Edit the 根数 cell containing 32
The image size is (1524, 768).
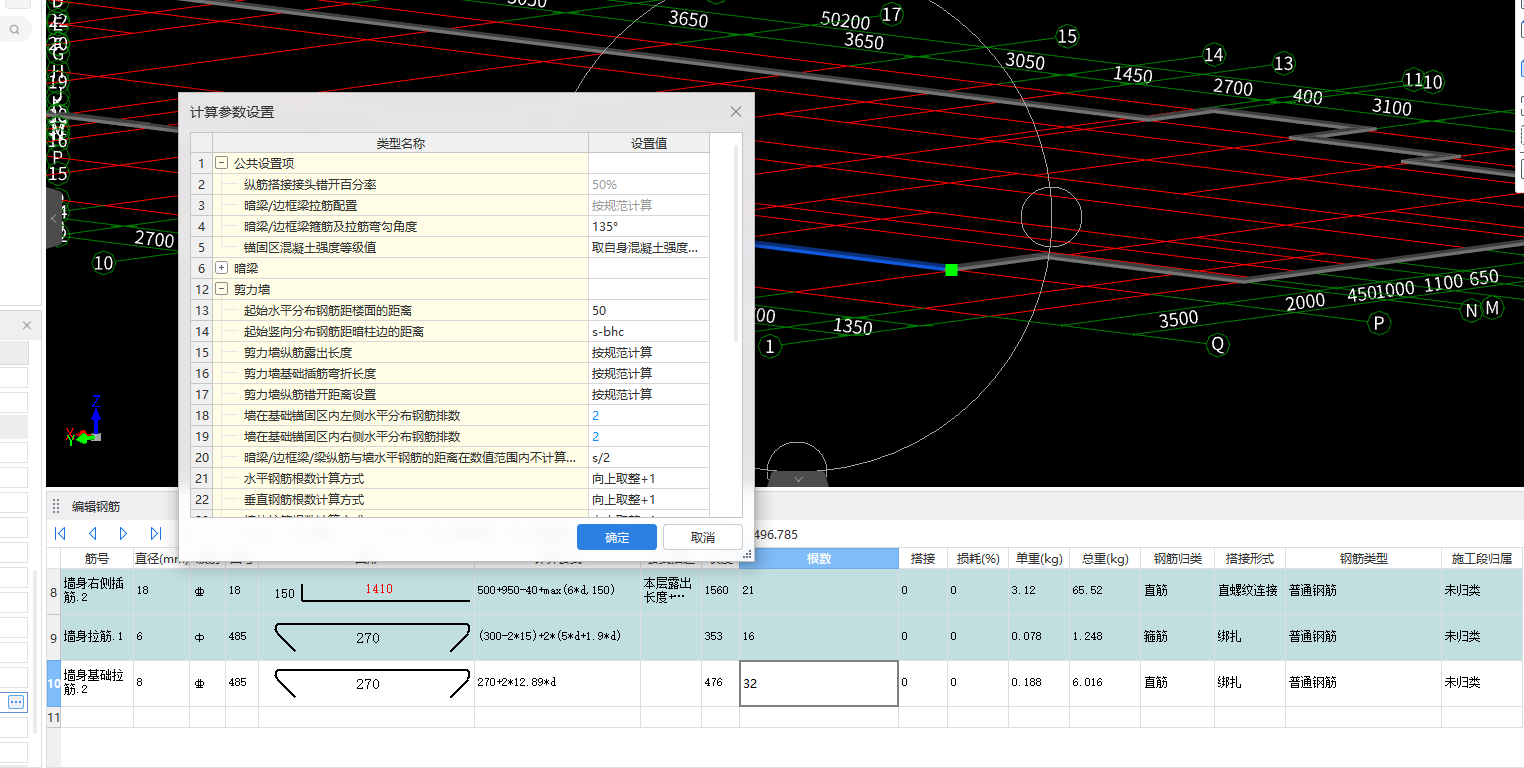(x=819, y=683)
